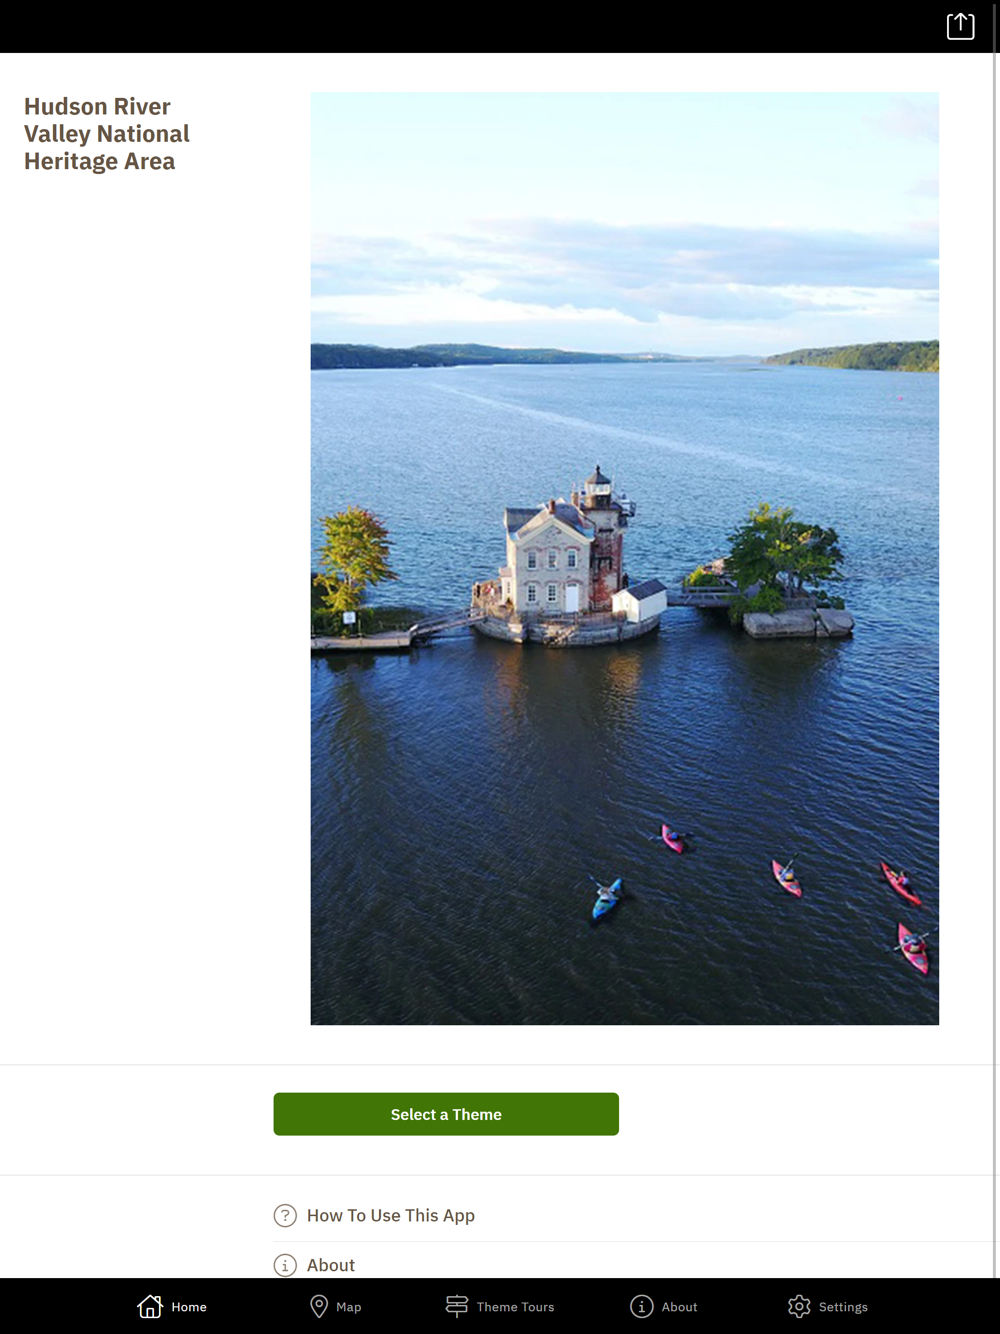The image size is (1000, 1334).
Task: Open the Map pin icon
Action: (x=319, y=1306)
